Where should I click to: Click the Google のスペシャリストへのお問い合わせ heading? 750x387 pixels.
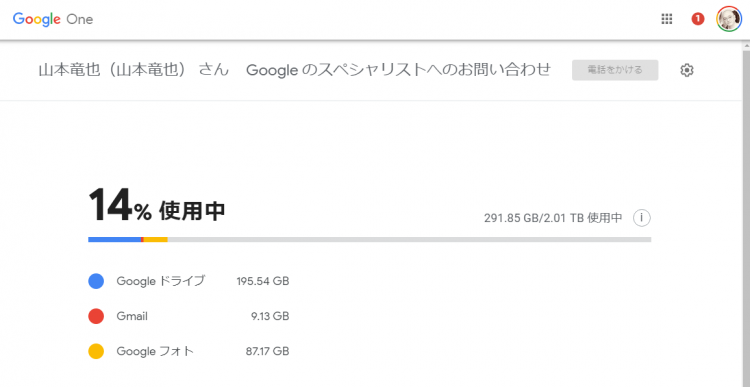pyautogui.click(x=398, y=70)
